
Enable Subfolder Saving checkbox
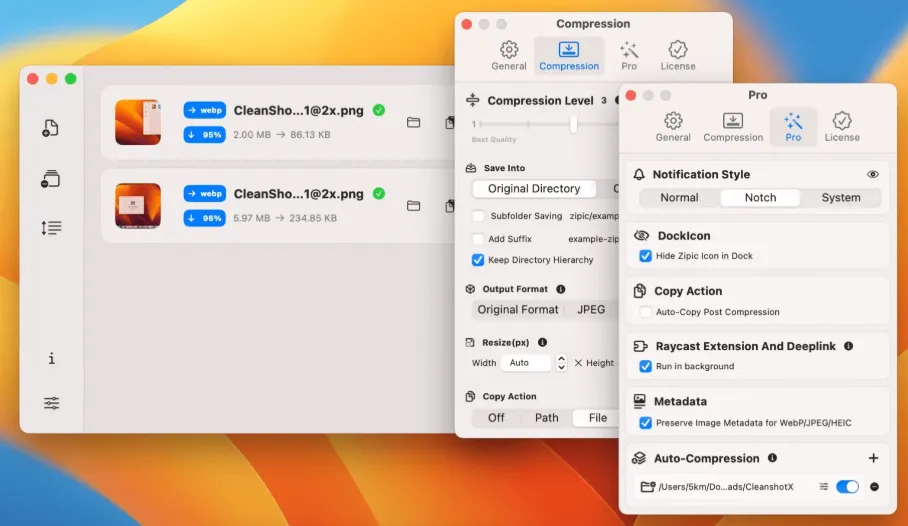(478, 216)
